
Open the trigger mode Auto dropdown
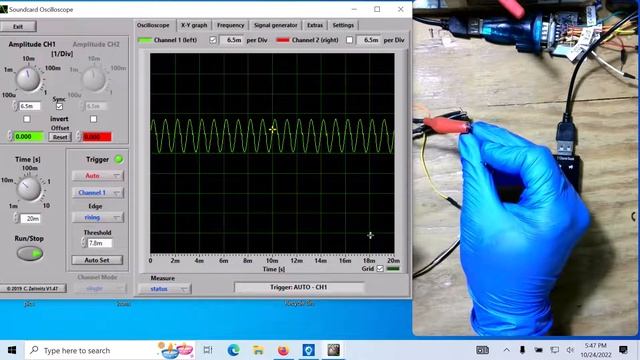click(x=98, y=176)
